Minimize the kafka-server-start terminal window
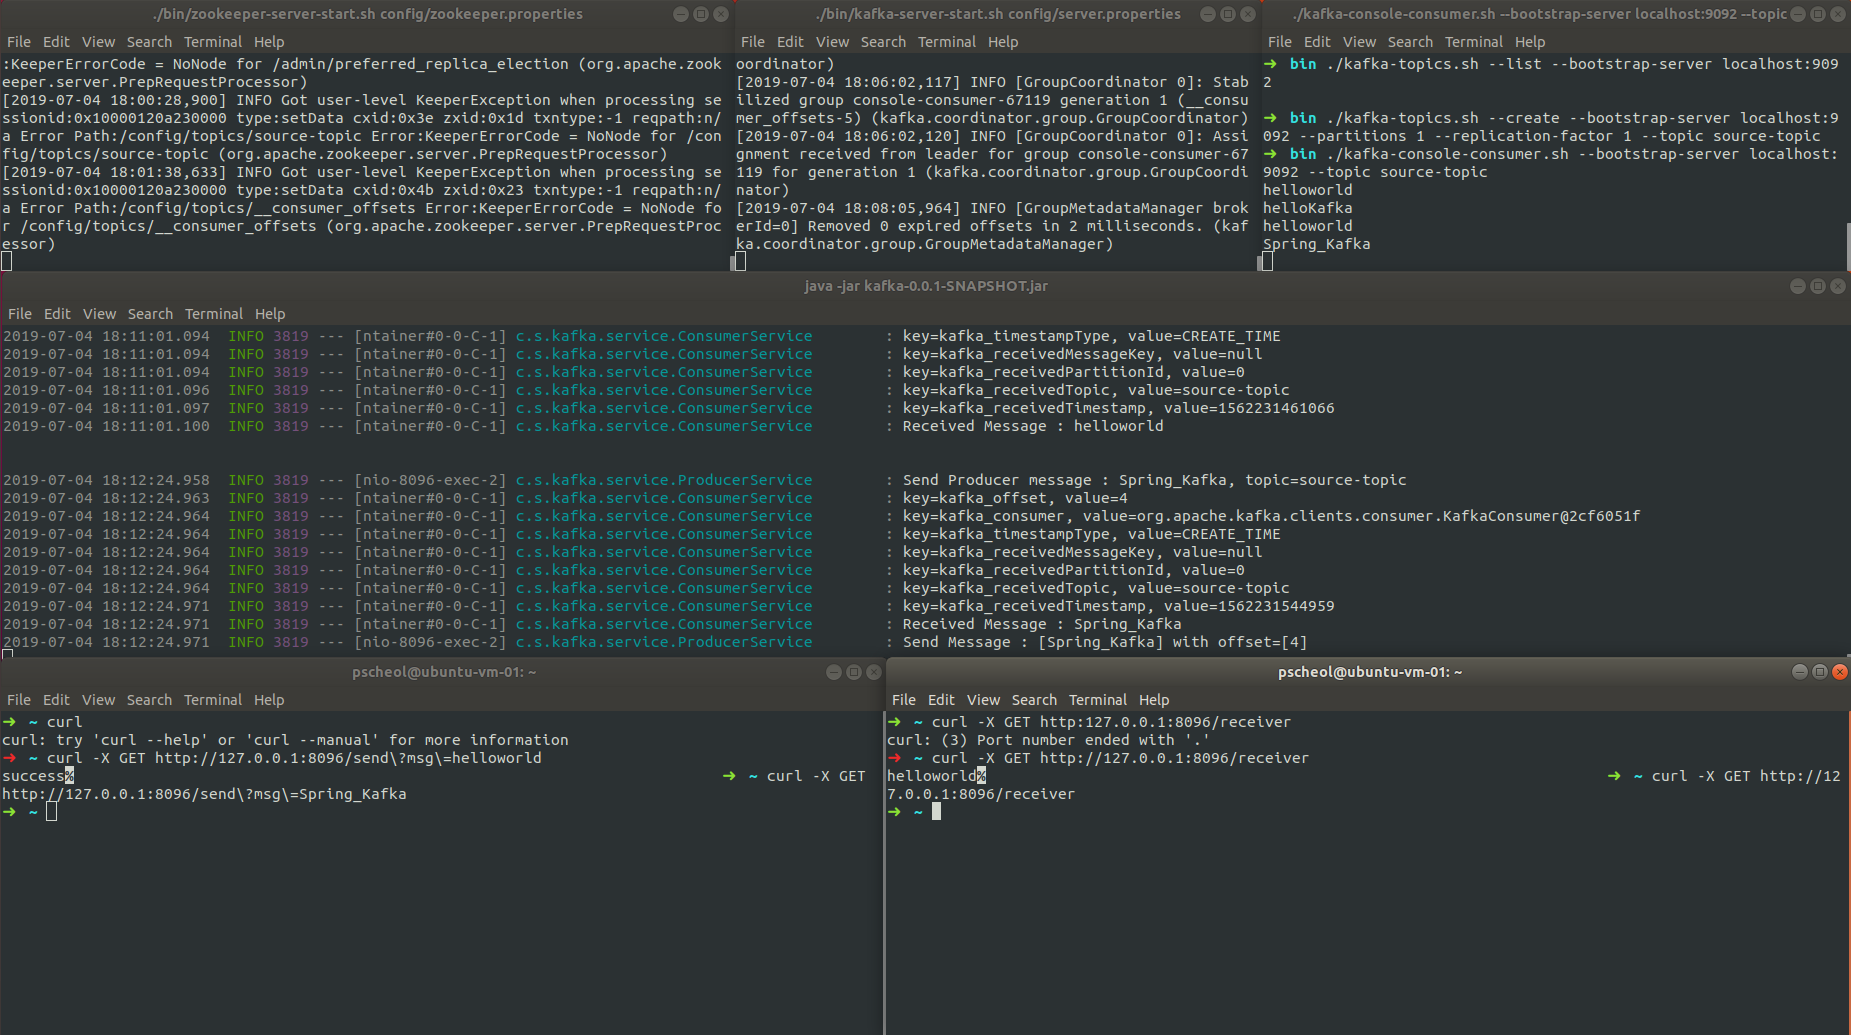This screenshot has height=1035, width=1851. click(1208, 14)
